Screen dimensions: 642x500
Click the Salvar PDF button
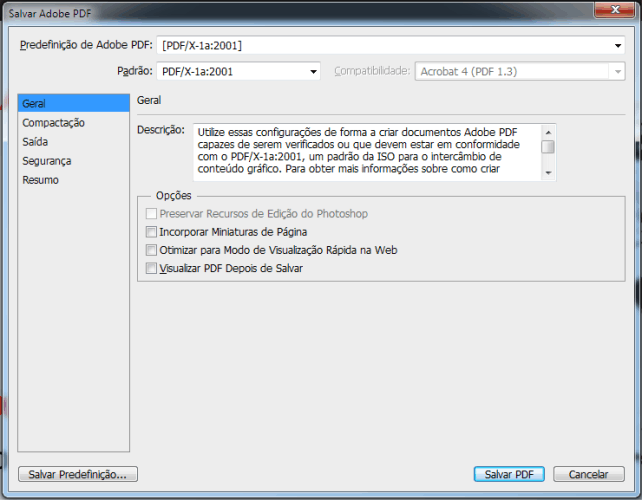[509, 474]
